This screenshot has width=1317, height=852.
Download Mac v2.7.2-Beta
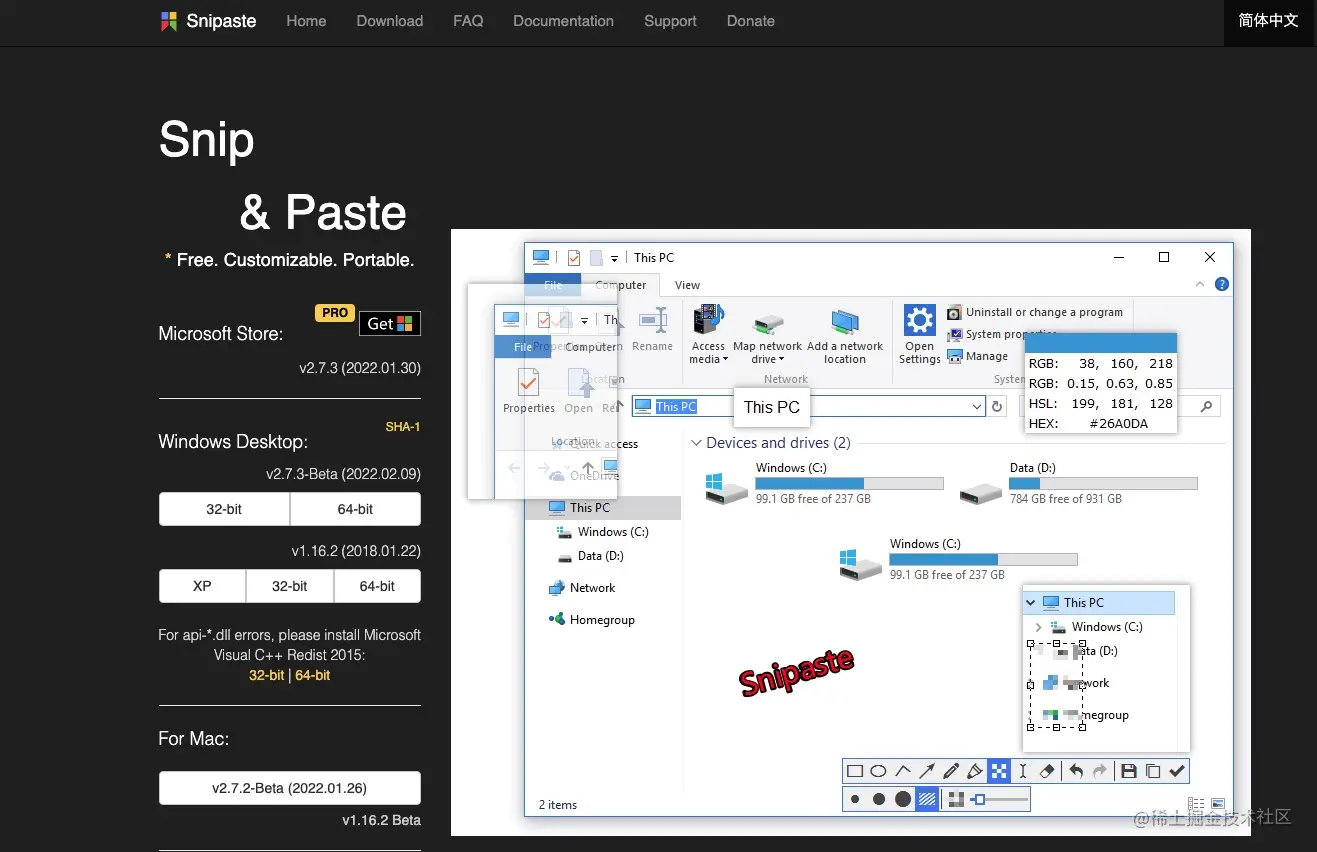[290, 788]
